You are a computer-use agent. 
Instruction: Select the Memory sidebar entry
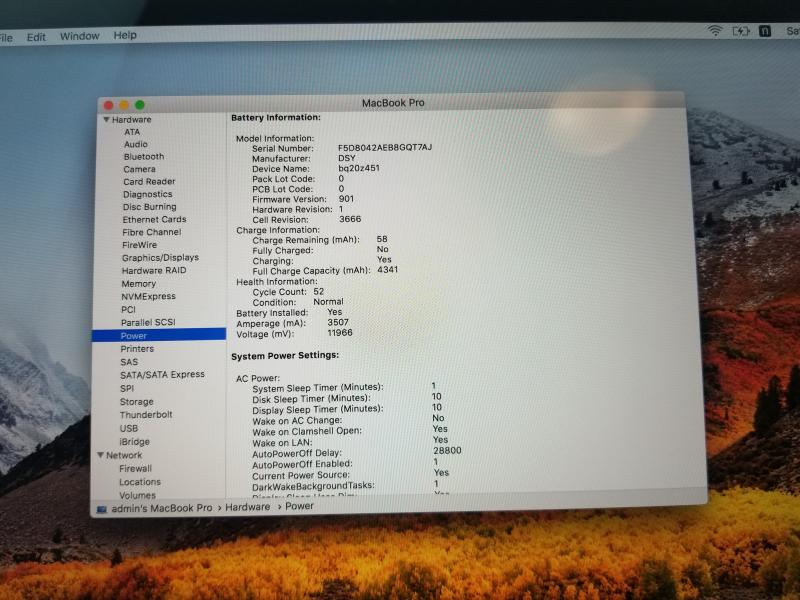coord(139,284)
